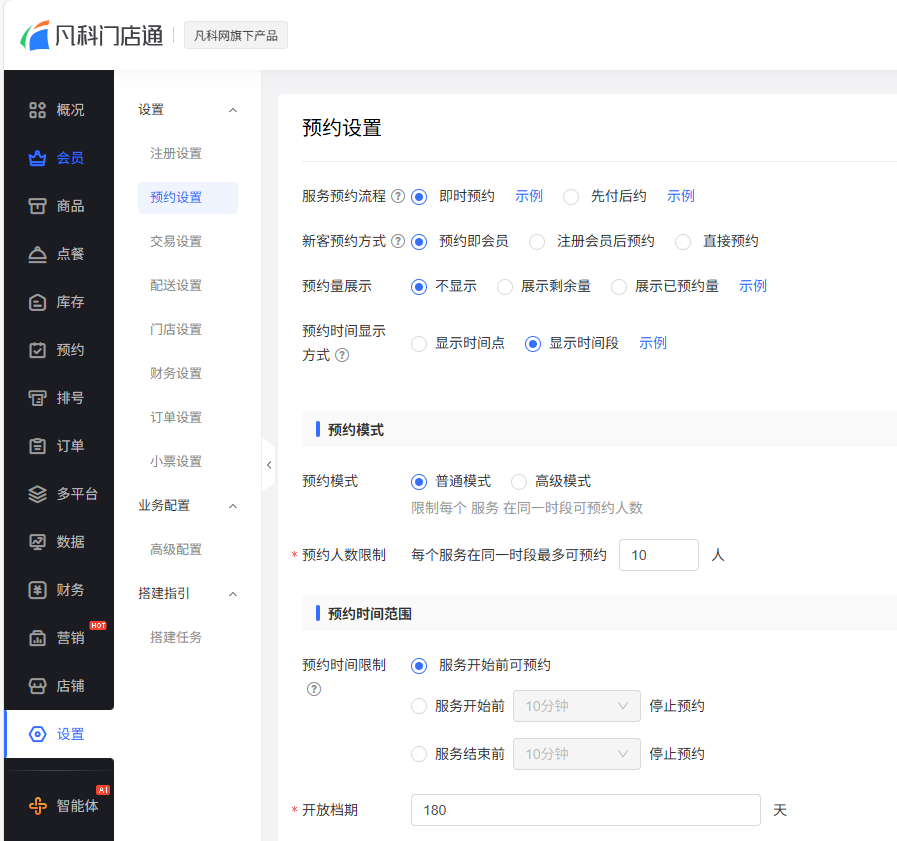Open 门店设置 menu item
The image size is (897, 841).
click(176, 329)
